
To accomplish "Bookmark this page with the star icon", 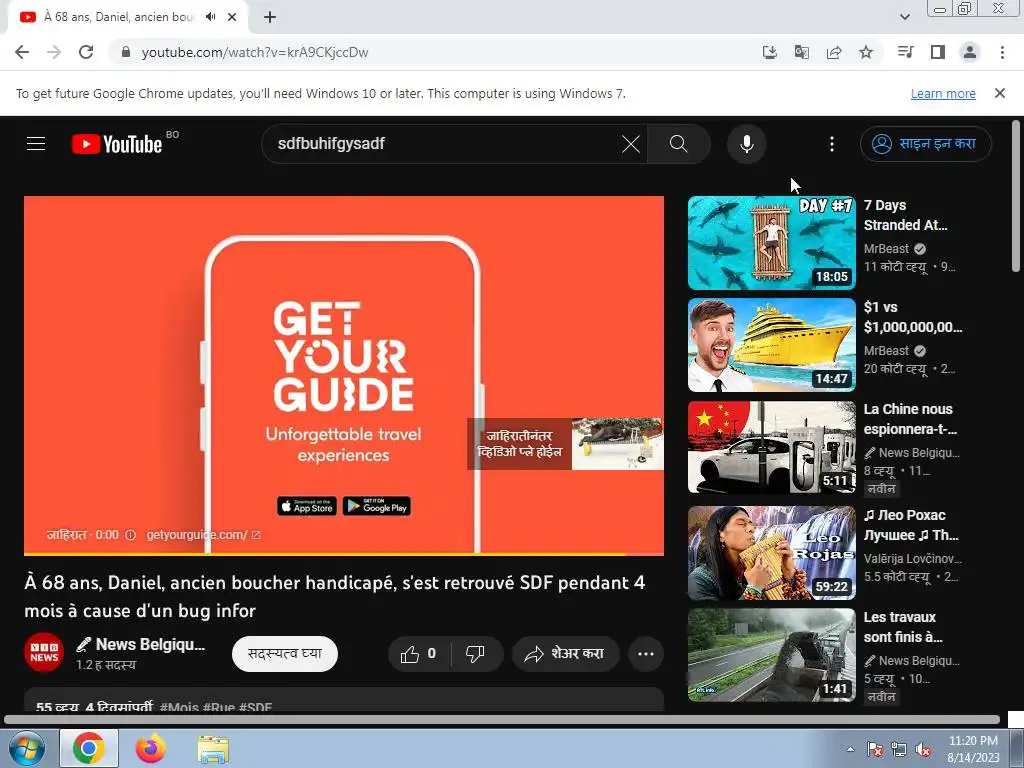I will [x=866, y=52].
